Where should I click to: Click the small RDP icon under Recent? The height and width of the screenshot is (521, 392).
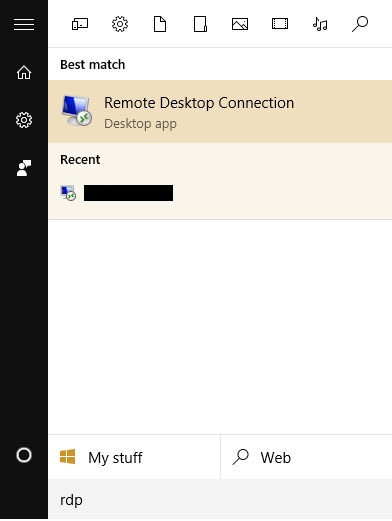point(68,193)
